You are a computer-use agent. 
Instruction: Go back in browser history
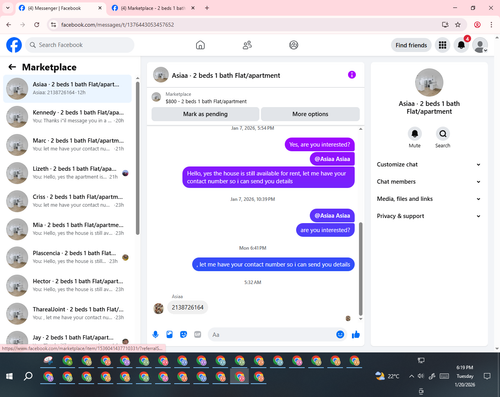(9, 25)
